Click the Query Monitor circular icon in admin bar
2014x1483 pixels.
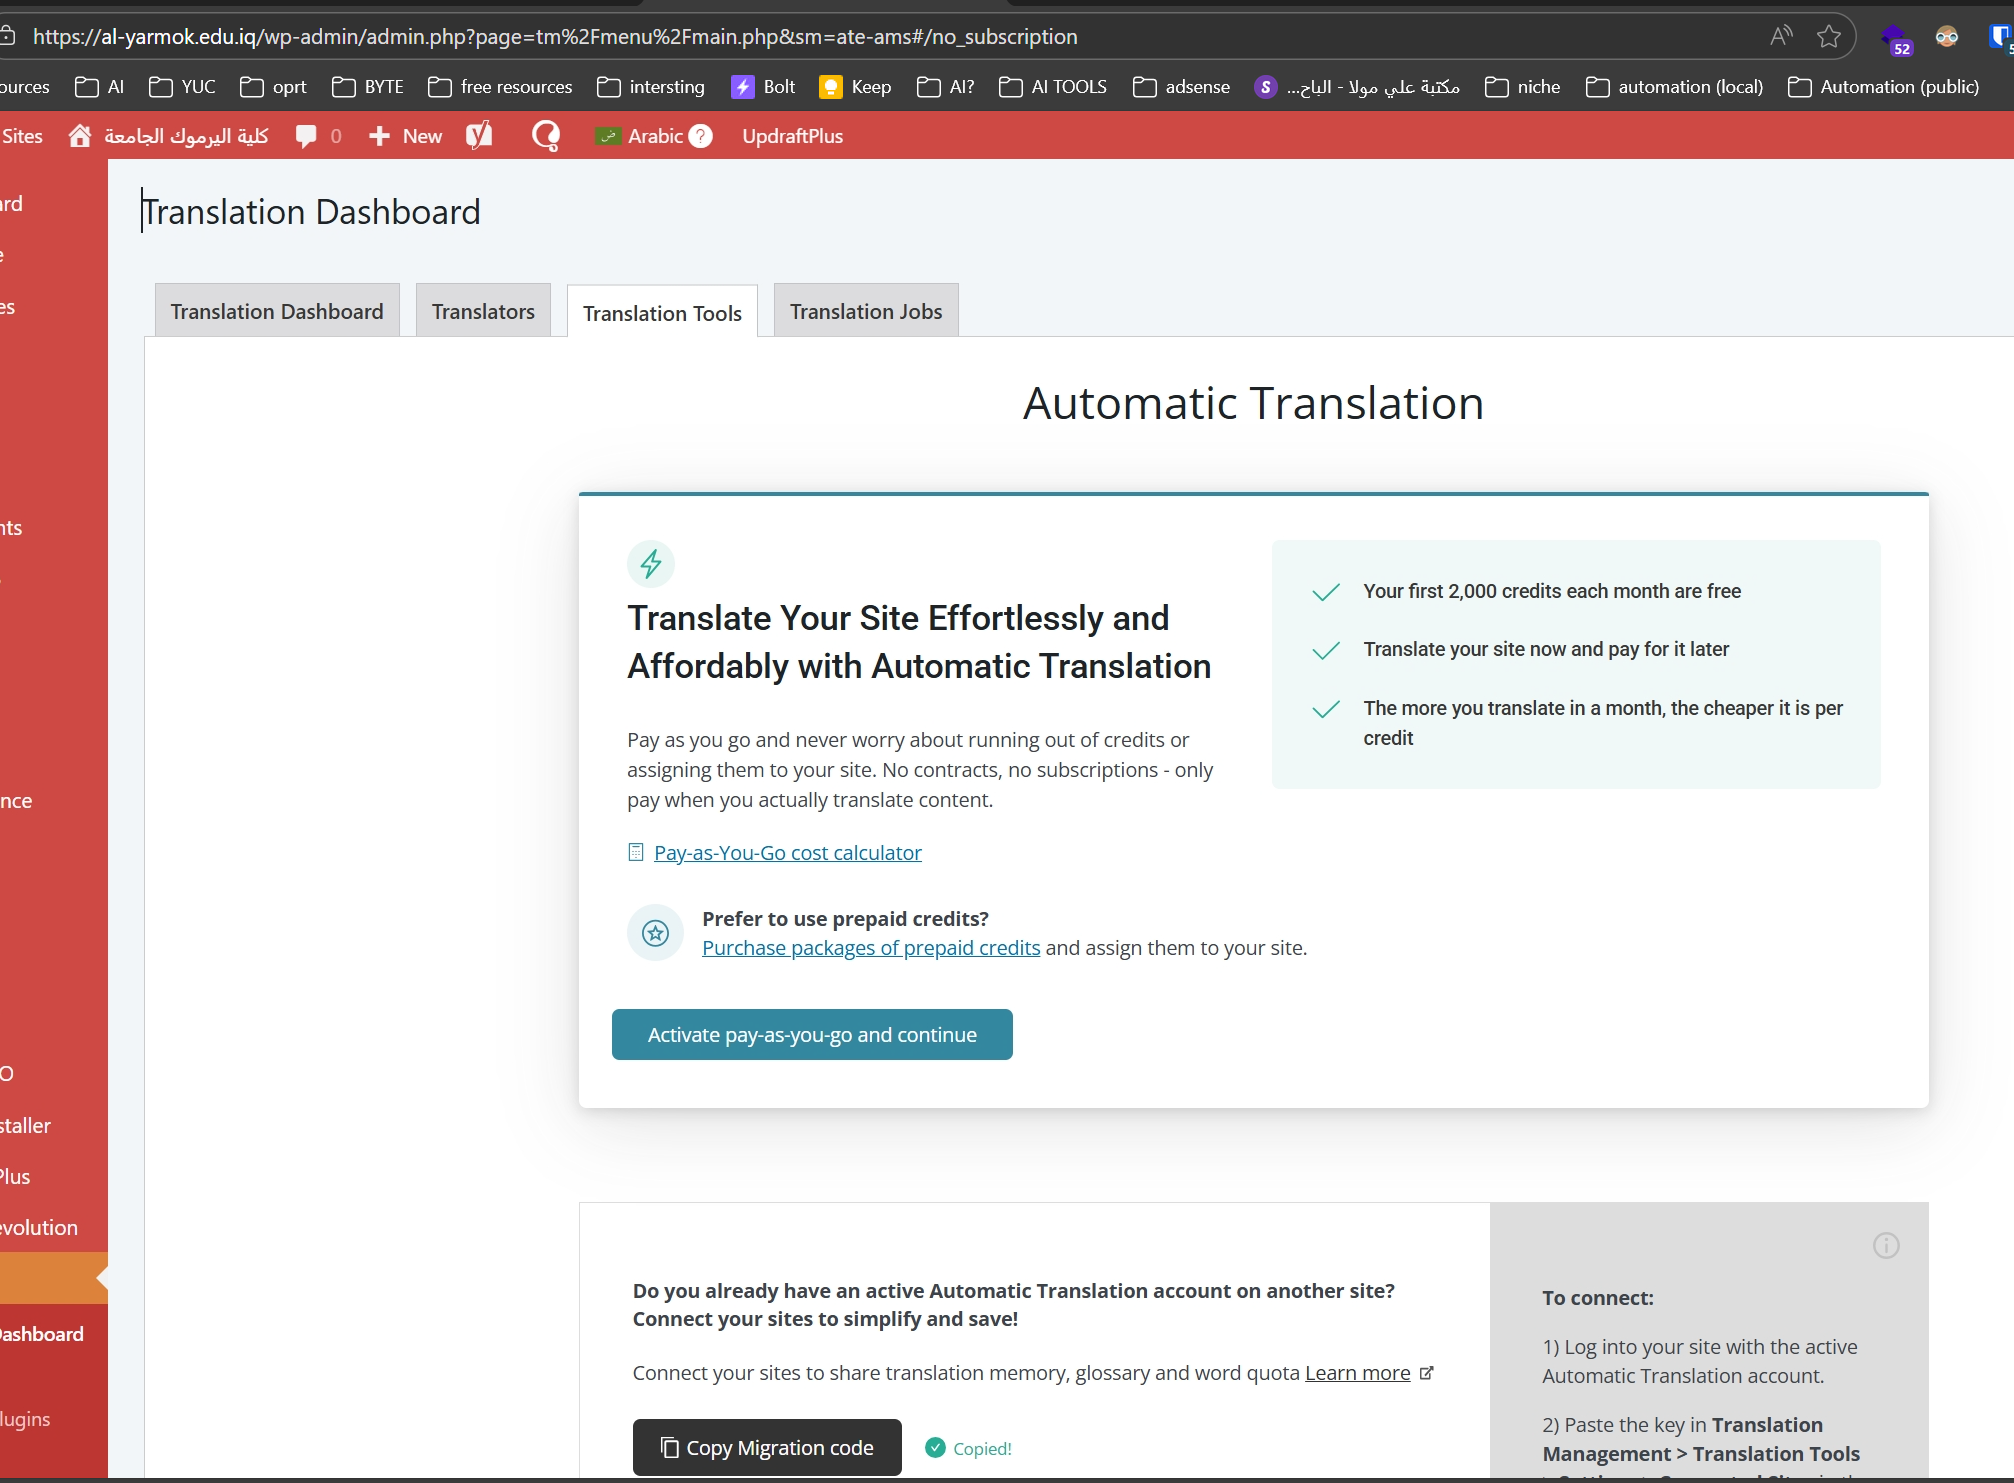click(546, 135)
